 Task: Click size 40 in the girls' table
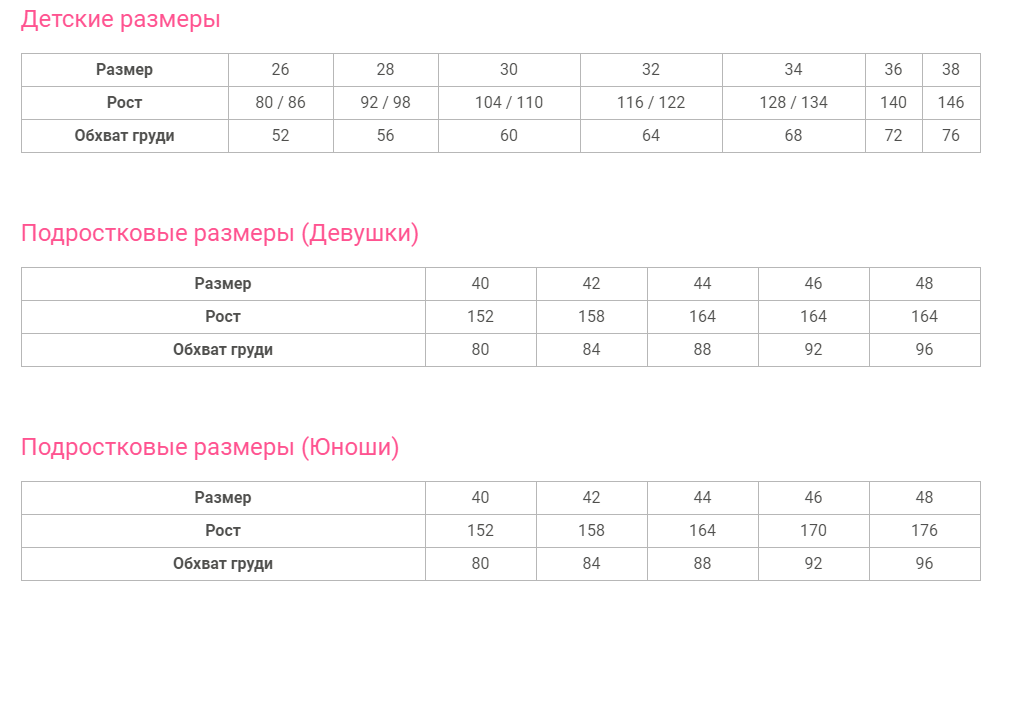click(480, 284)
